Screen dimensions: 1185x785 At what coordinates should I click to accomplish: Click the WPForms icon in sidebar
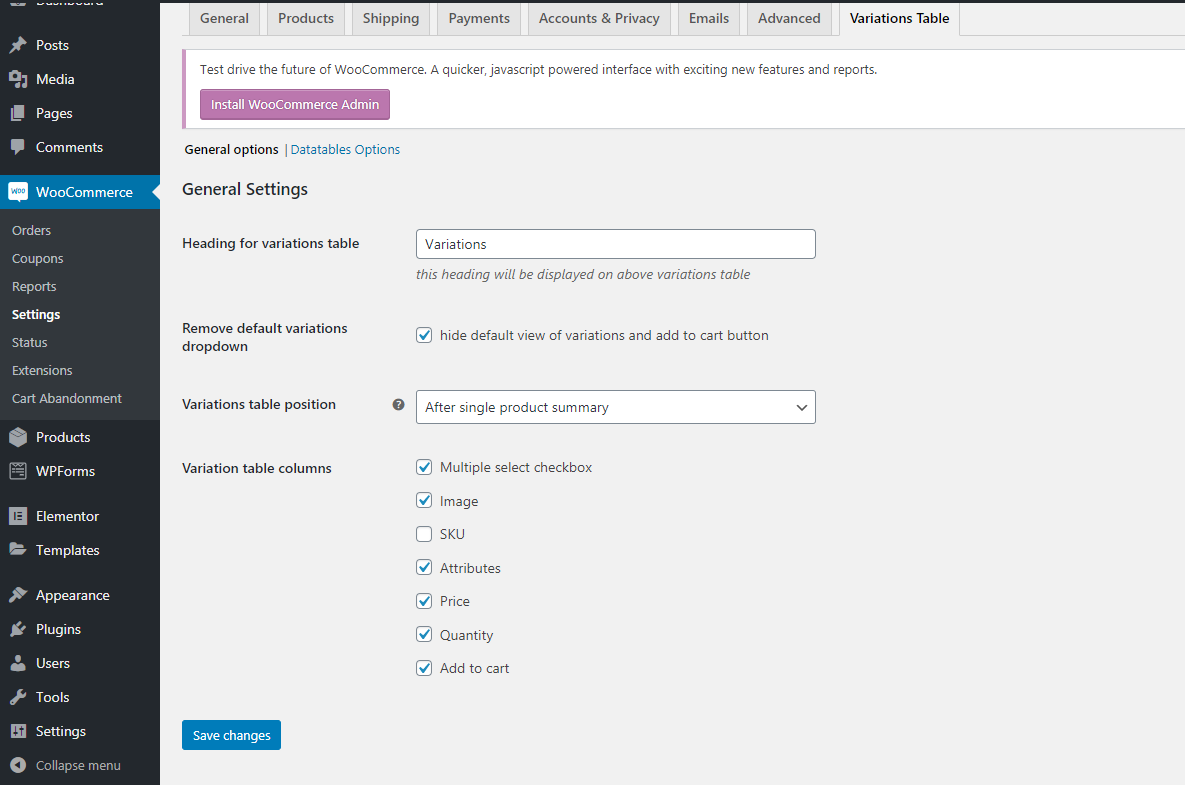[18, 471]
